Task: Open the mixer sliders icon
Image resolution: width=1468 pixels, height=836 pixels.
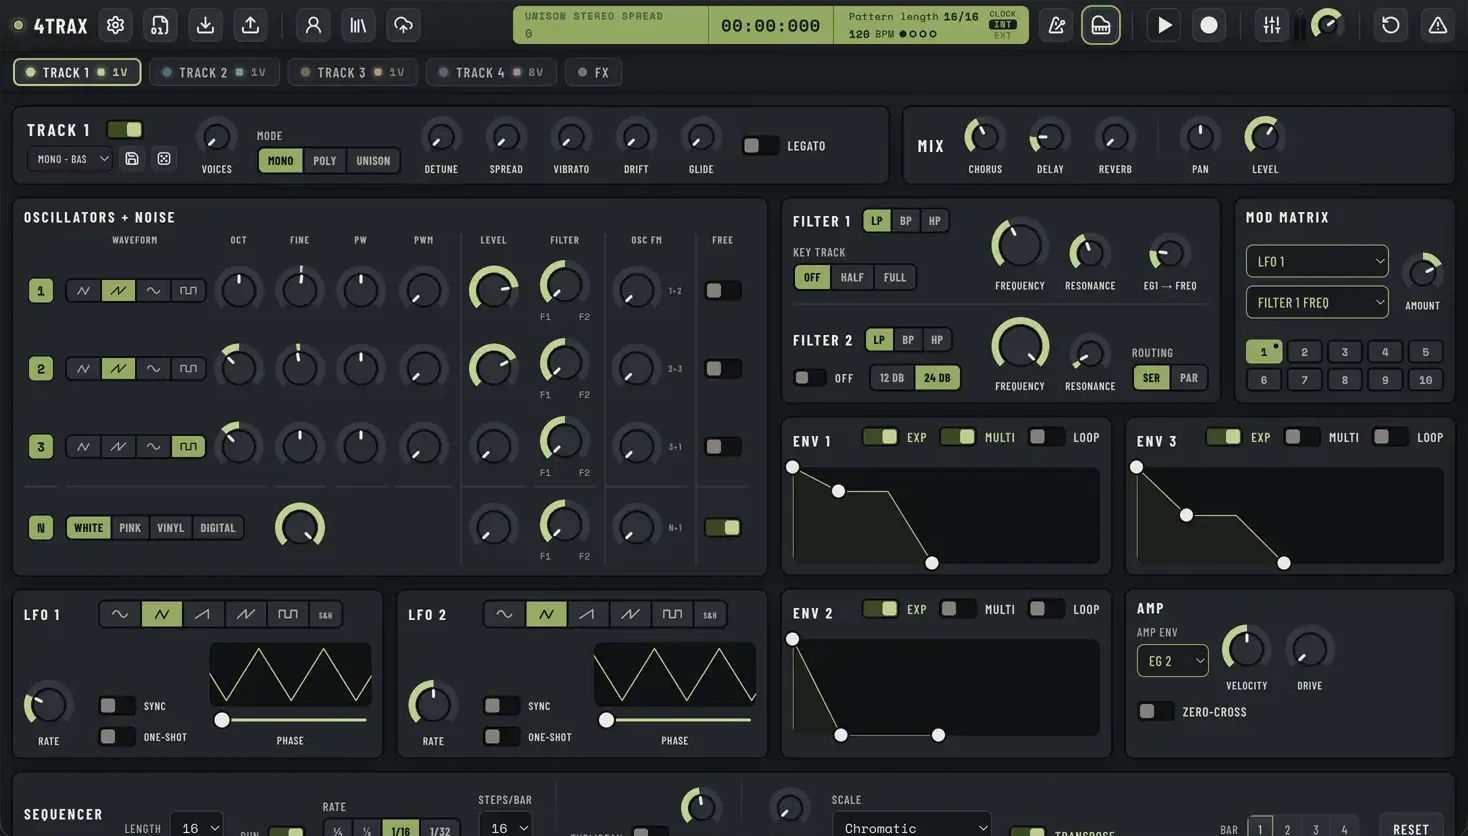Action: (1271, 26)
